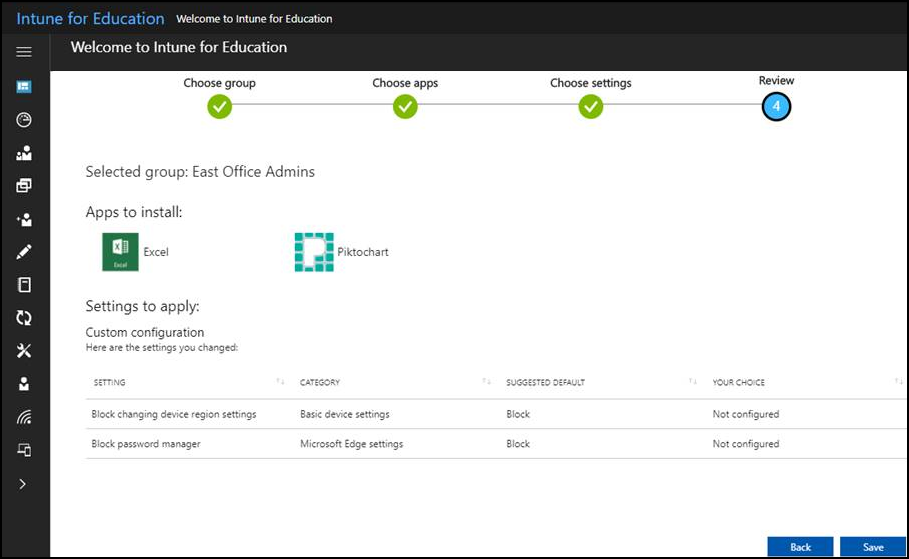This screenshot has height=559, width=909.
Task: Sort table by SETTING column arrows
Action: (280, 382)
